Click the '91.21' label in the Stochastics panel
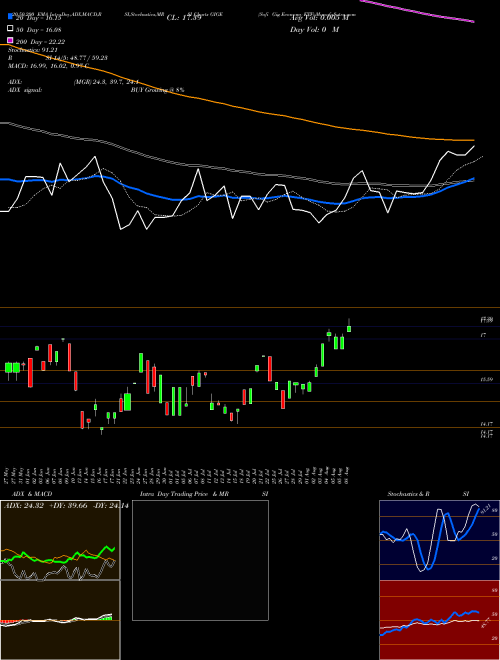The image size is (500, 660). coord(486,507)
